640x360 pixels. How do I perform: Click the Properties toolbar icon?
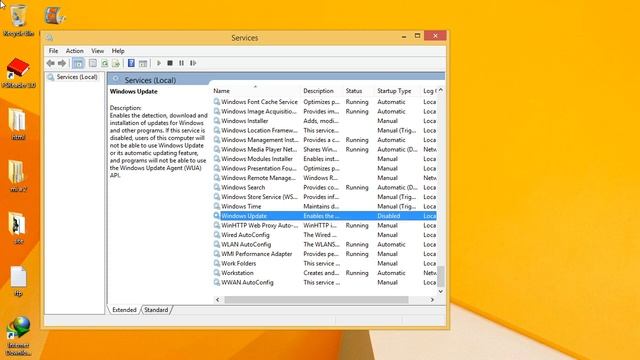[x=93, y=63]
